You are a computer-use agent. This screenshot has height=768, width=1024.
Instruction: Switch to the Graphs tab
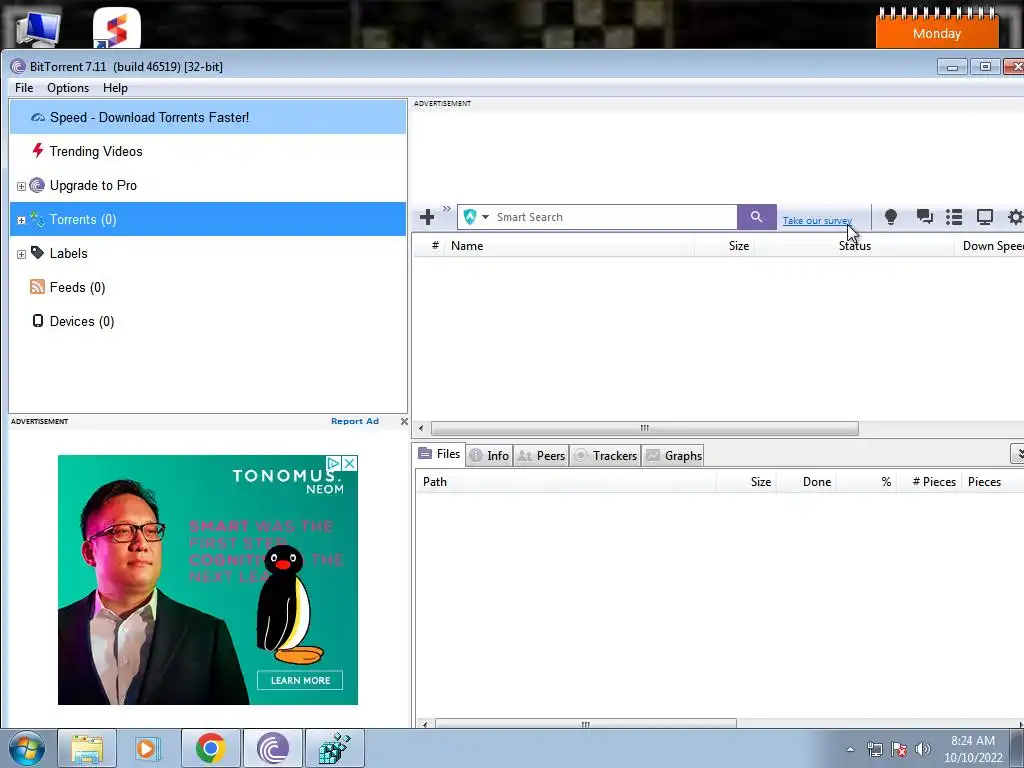pos(673,455)
